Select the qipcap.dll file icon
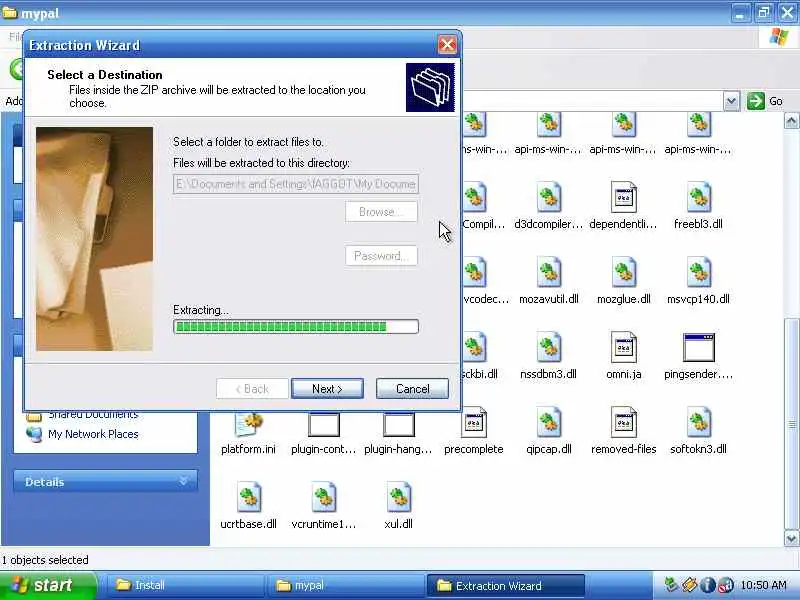This screenshot has width=800, height=600. point(548,422)
